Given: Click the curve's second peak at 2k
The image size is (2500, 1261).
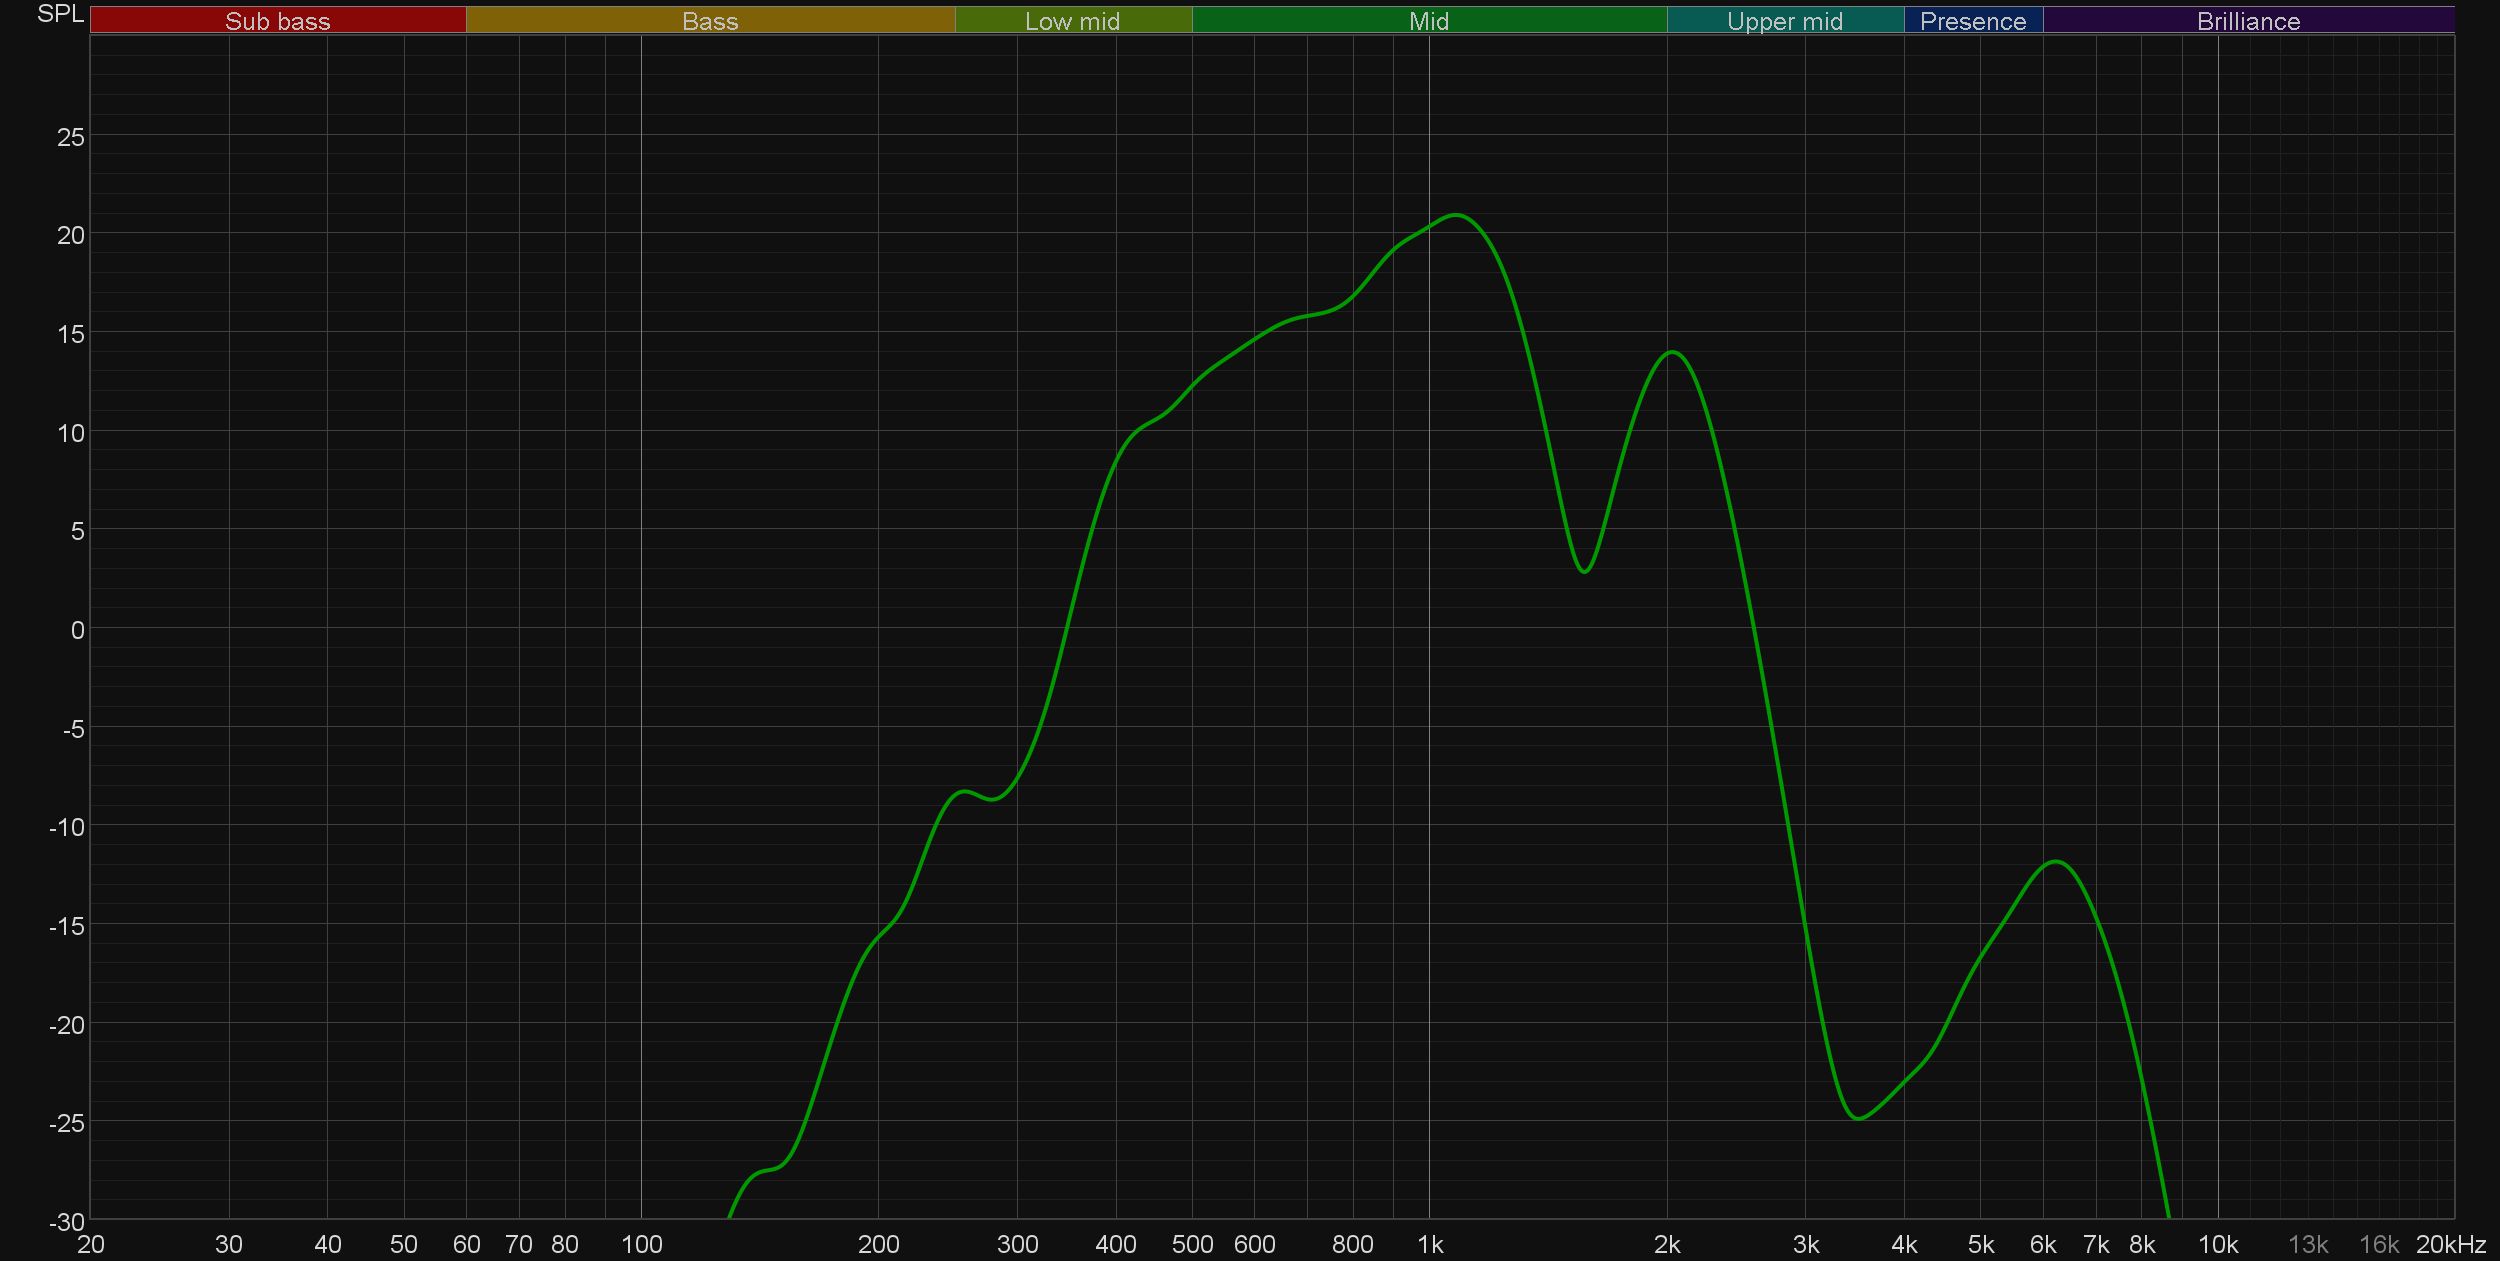Looking at the screenshot, I should pyautogui.click(x=1672, y=352).
